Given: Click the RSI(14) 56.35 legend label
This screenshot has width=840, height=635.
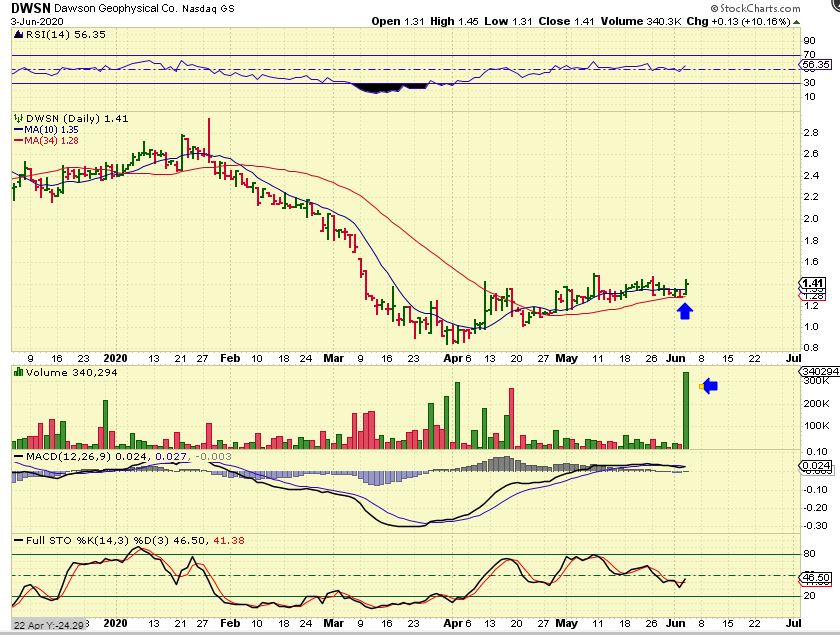Looking at the screenshot, I should 66,35.
